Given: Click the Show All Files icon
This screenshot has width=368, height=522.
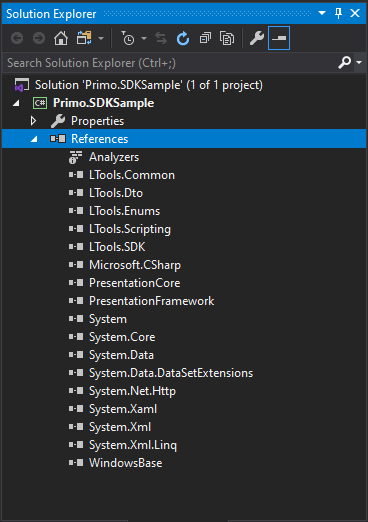Looking at the screenshot, I should [x=227, y=39].
